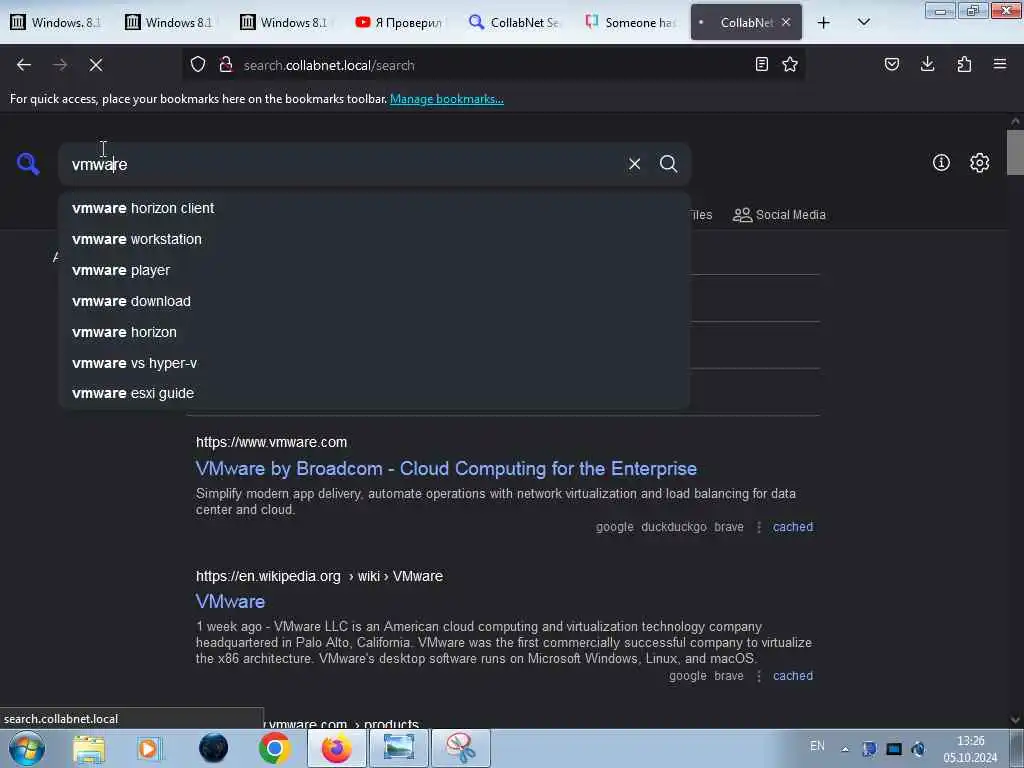This screenshot has width=1024, height=768.
Task: Toggle reader view icon in address bar
Action: click(761, 64)
